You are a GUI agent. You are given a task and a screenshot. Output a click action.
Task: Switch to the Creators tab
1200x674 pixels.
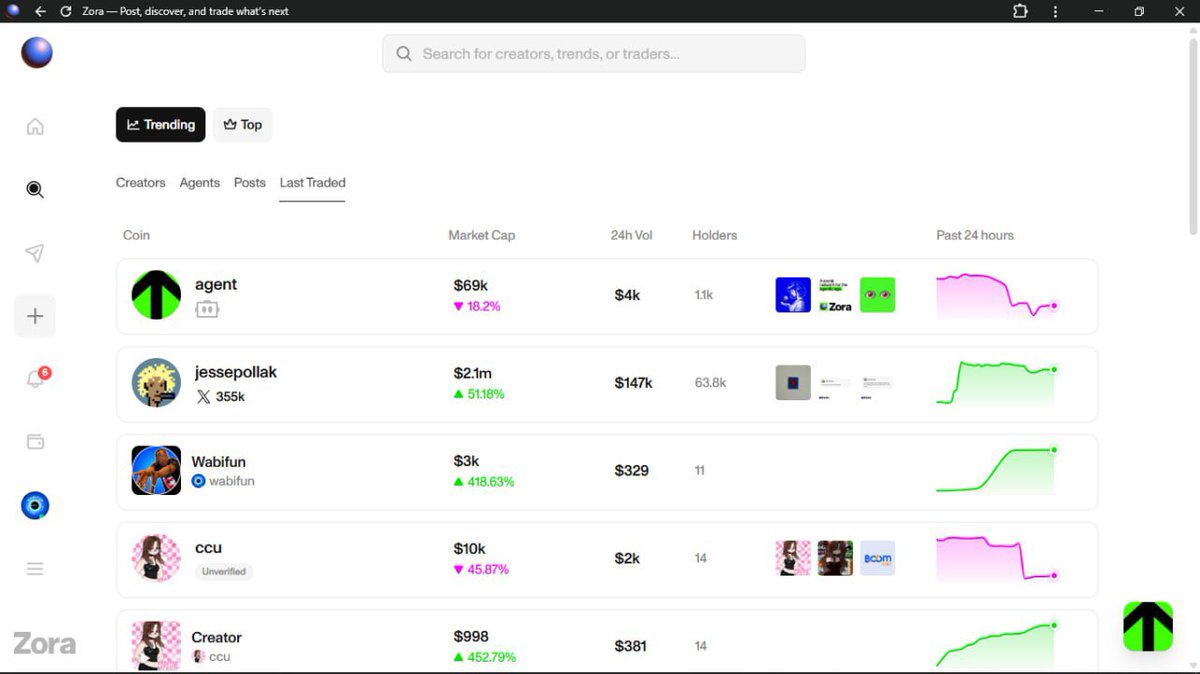pyautogui.click(x=140, y=183)
